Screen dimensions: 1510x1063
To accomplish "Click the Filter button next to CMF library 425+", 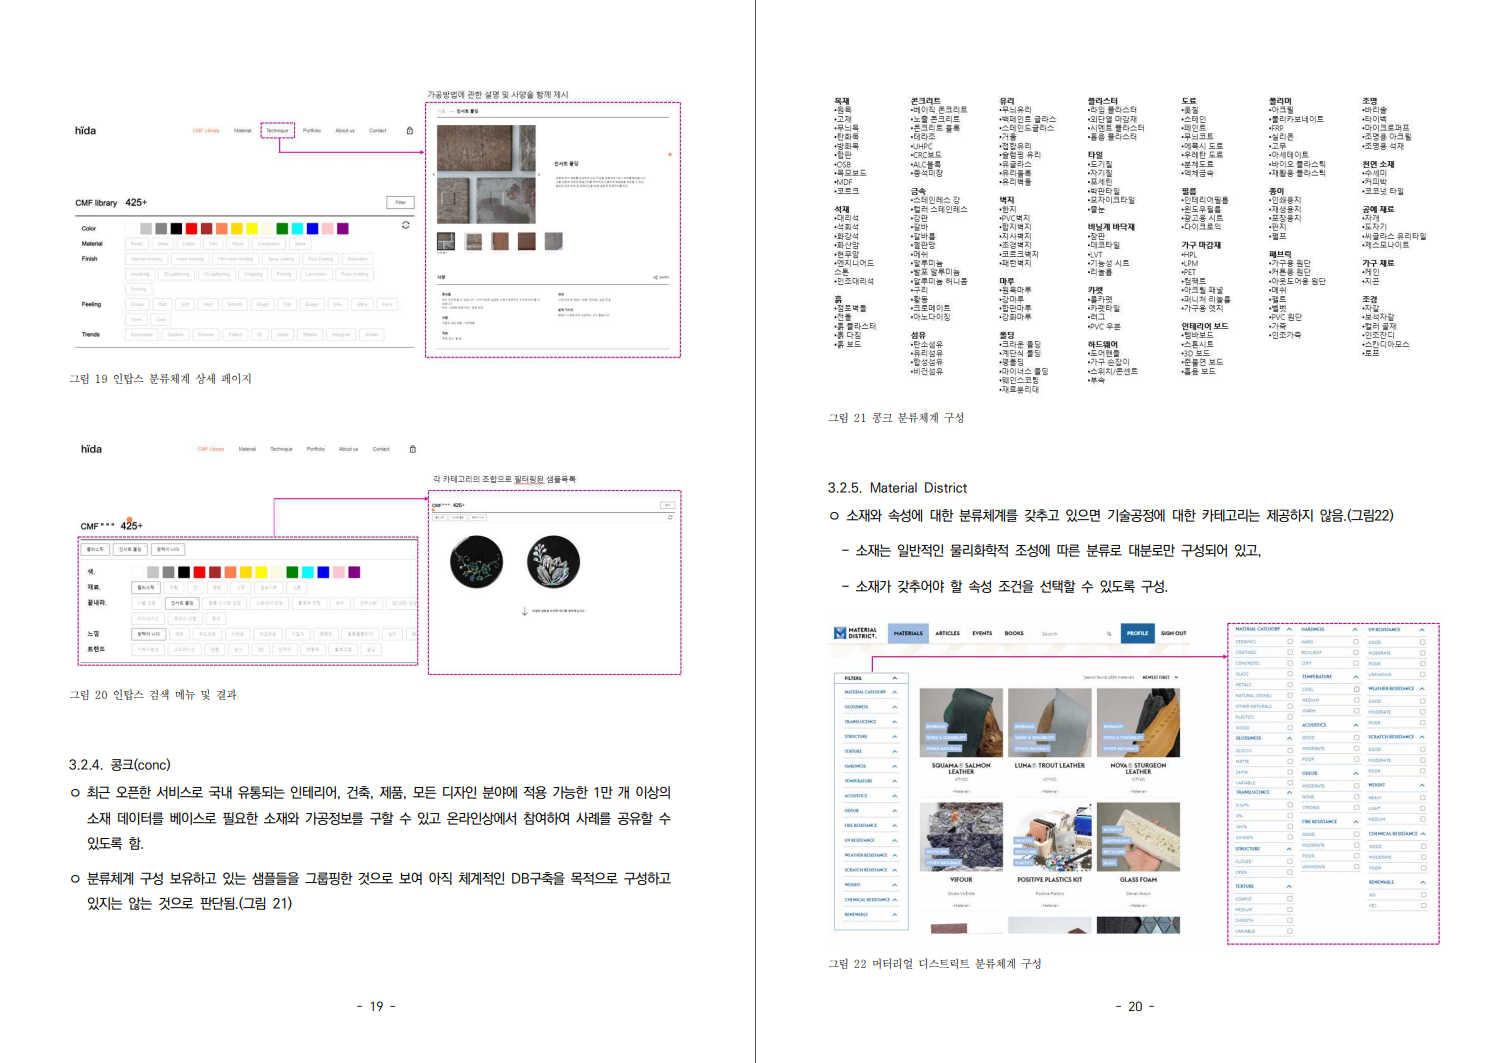I will 400,202.
